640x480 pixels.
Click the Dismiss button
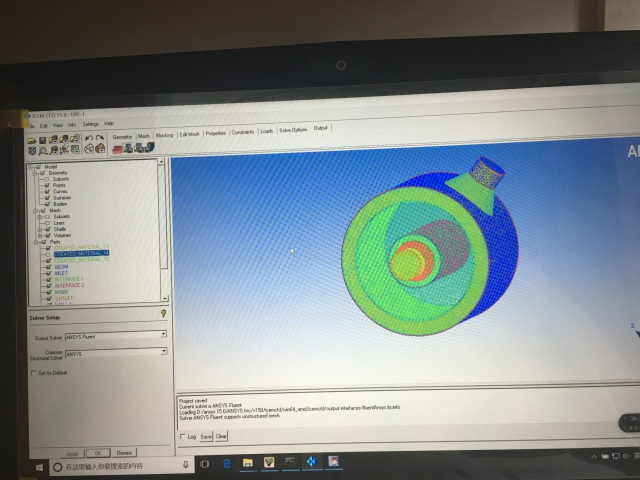(x=124, y=452)
